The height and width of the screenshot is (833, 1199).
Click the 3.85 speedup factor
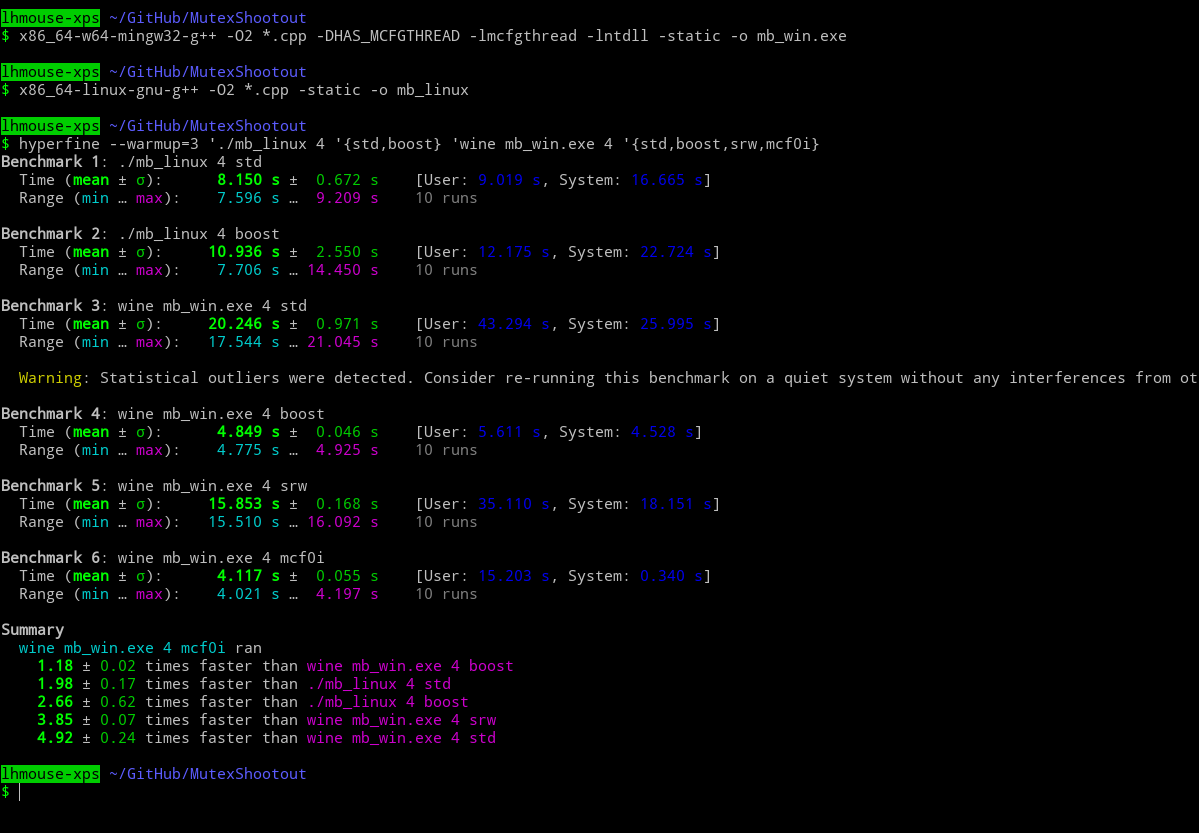pyautogui.click(x=55, y=720)
